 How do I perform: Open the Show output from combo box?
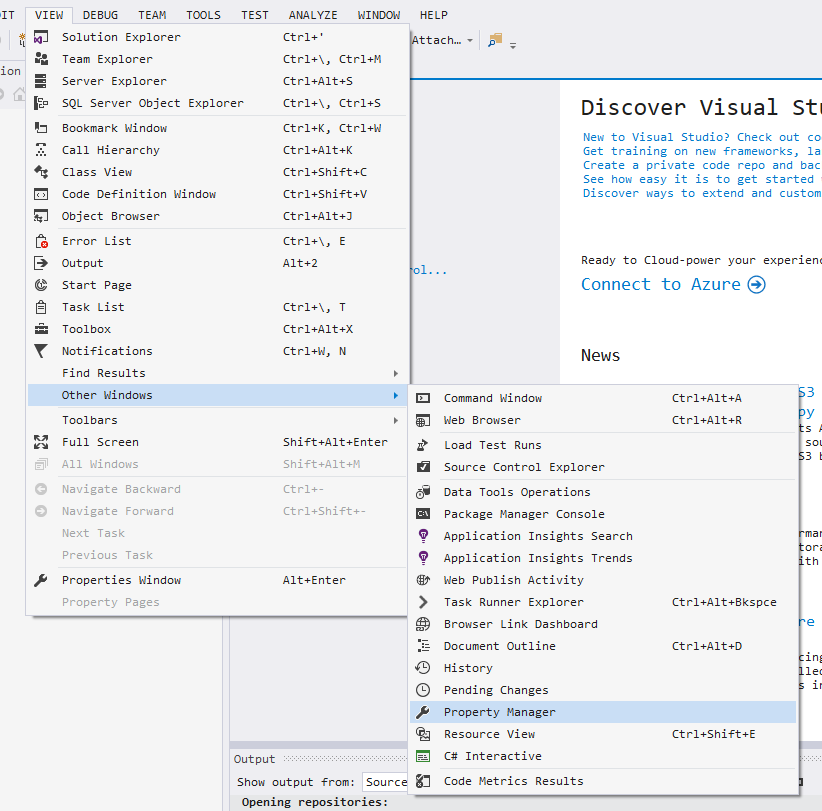385,783
